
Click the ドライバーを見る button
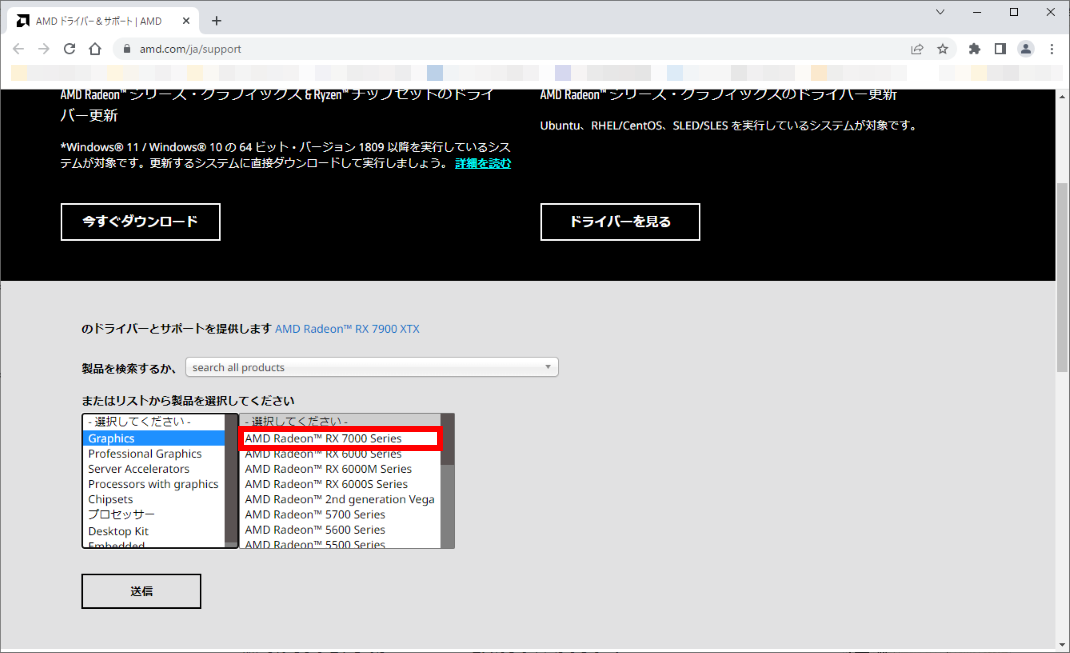[620, 222]
